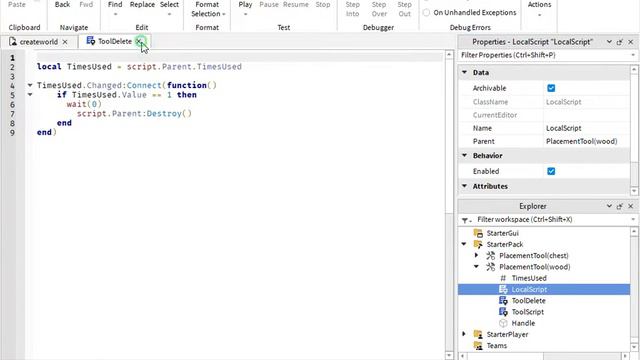Viewport: 640px width, 360px height.
Task: Click Step Out debugger button
Action: coord(404,9)
